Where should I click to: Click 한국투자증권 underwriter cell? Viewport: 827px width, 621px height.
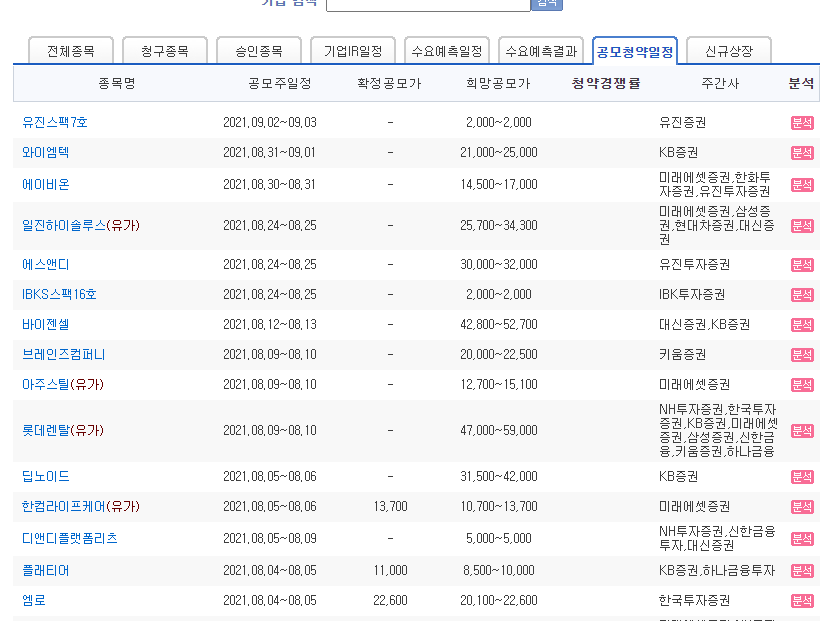[x=695, y=600]
